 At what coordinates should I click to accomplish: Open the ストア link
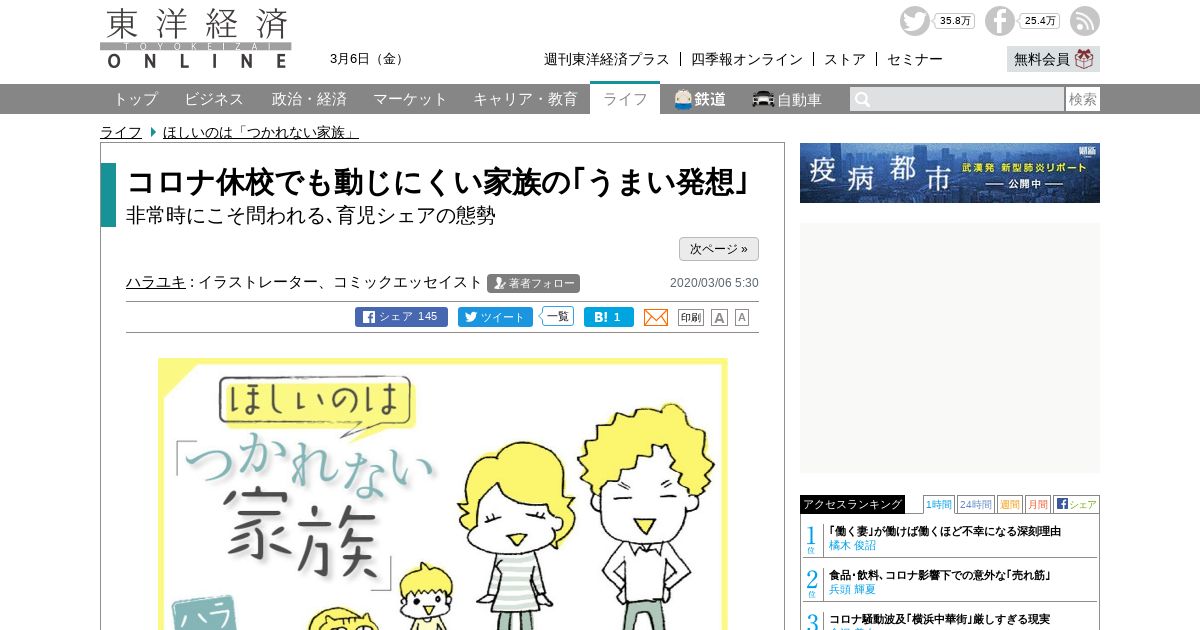click(845, 59)
